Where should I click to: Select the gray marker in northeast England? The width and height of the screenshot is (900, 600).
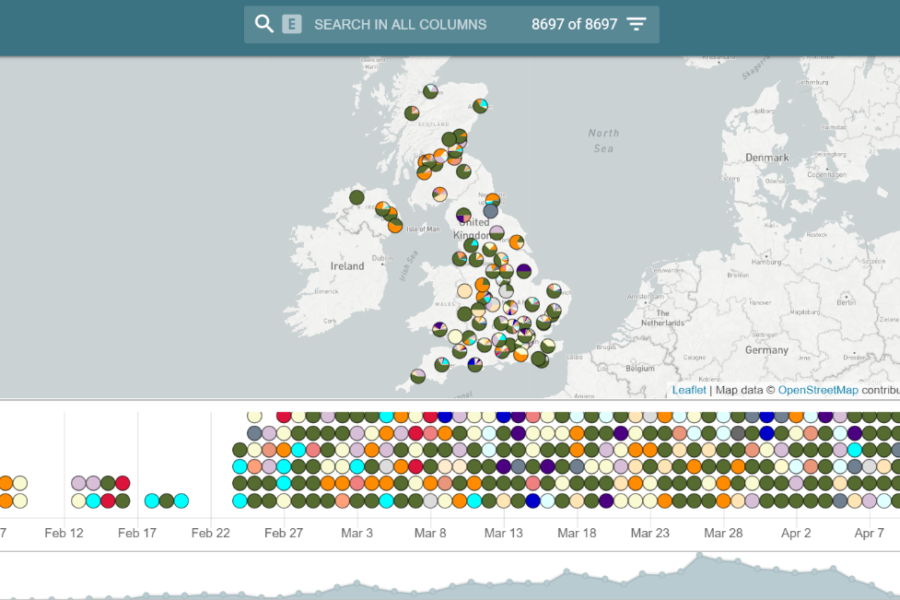point(490,212)
